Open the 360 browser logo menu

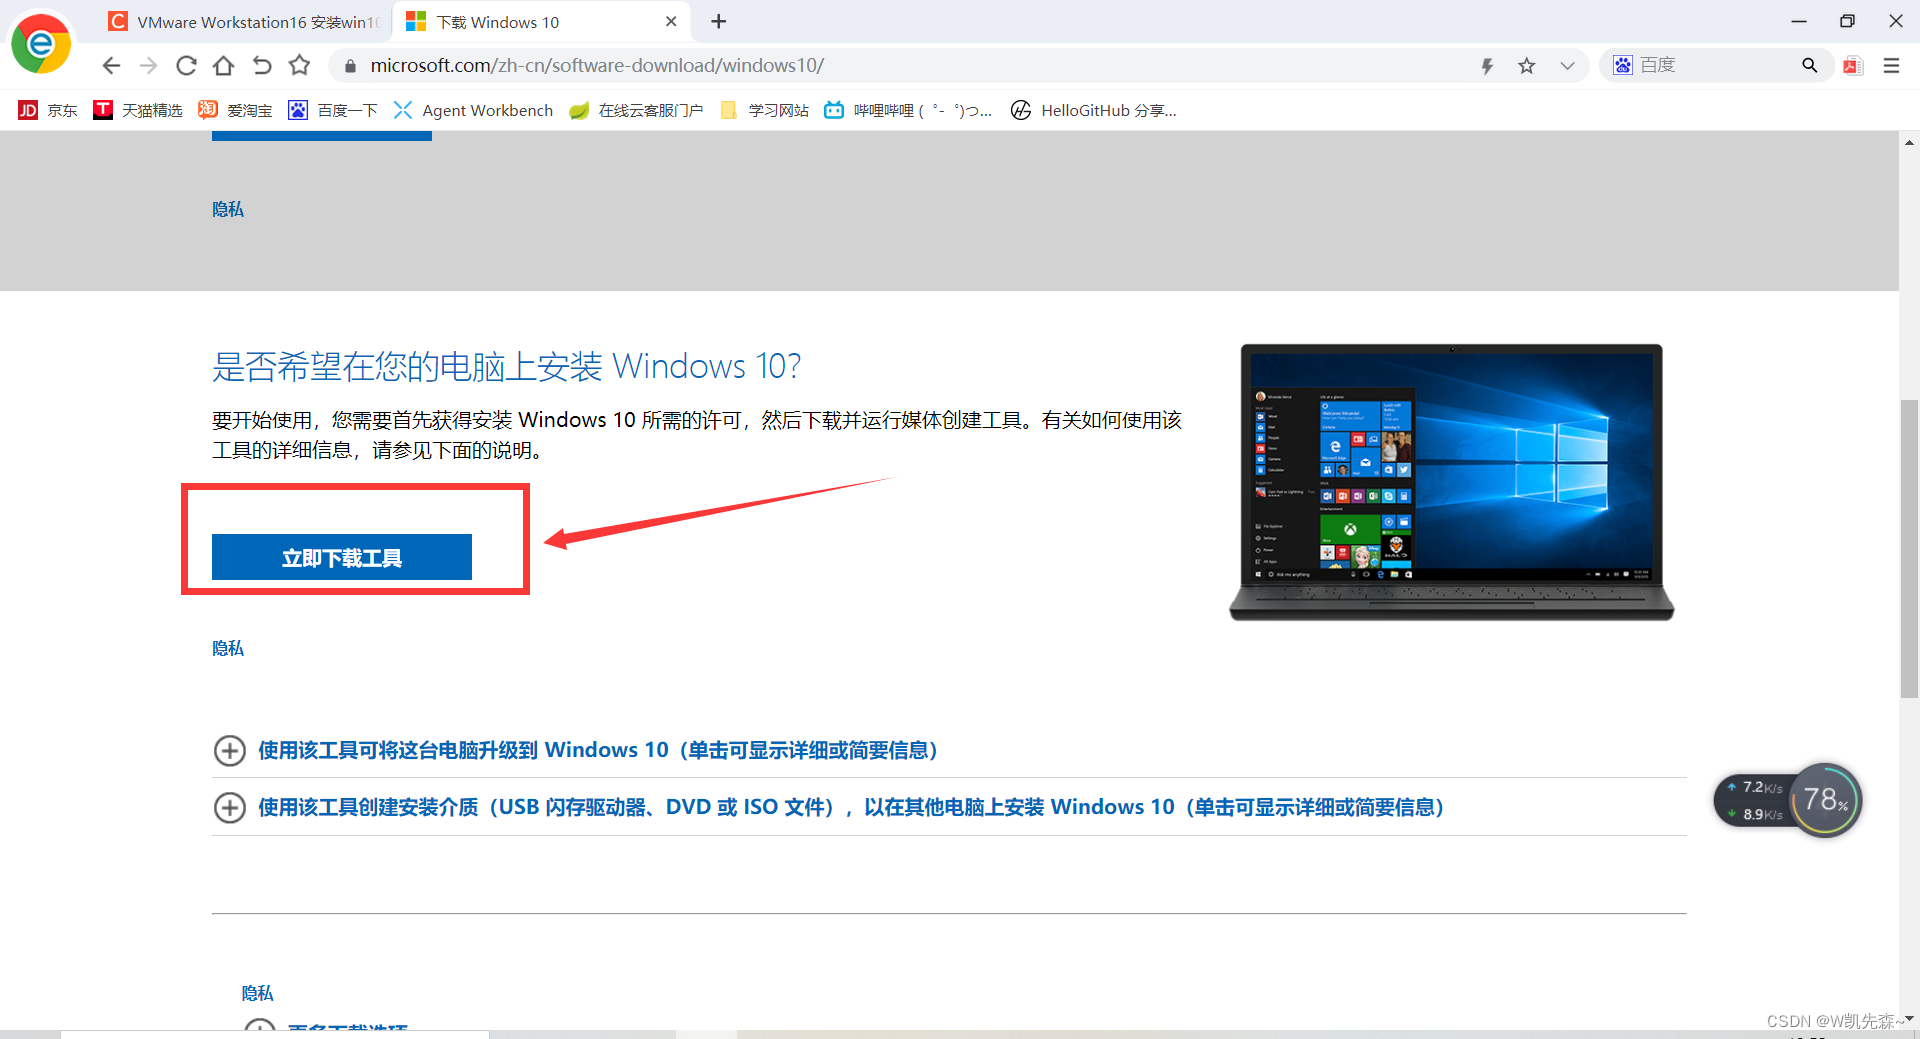41,44
